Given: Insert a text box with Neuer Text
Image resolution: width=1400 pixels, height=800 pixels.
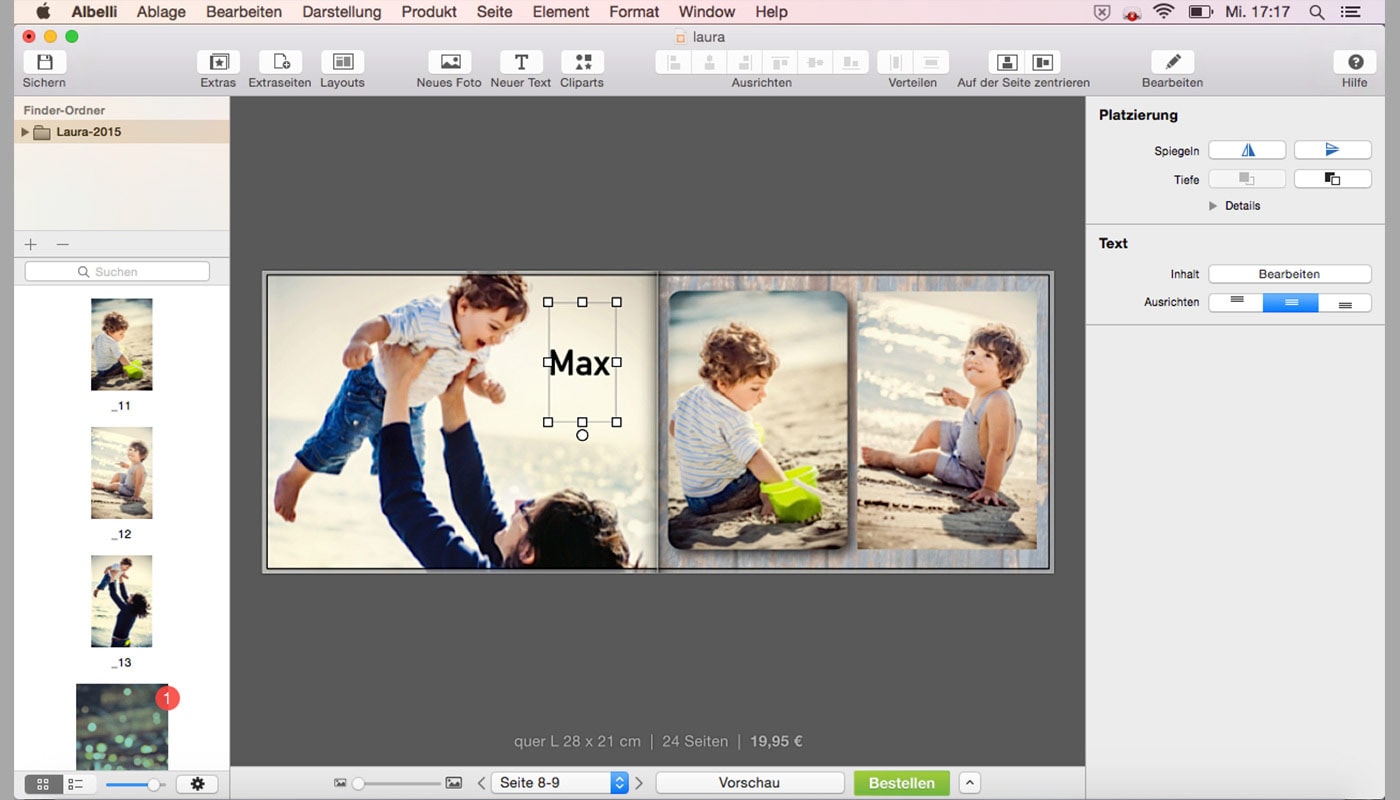Looking at the screenshot, I should coord(521,62).
